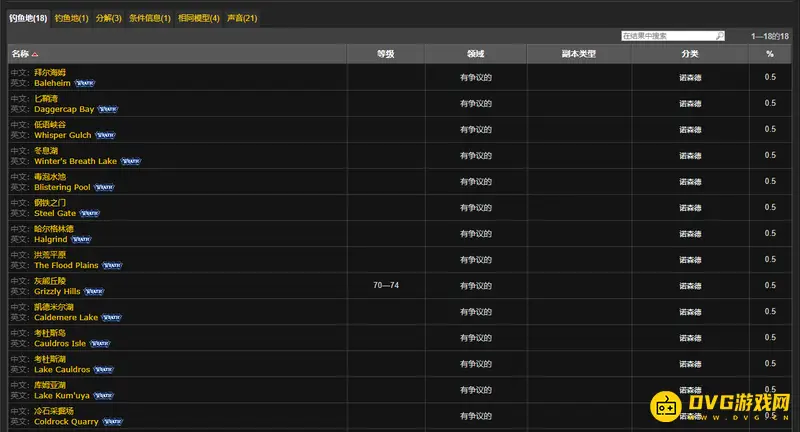The image size is (800, 432).
Task: Click the Wrath badge next to Cauldros Isle
Action: click(99, 343)
